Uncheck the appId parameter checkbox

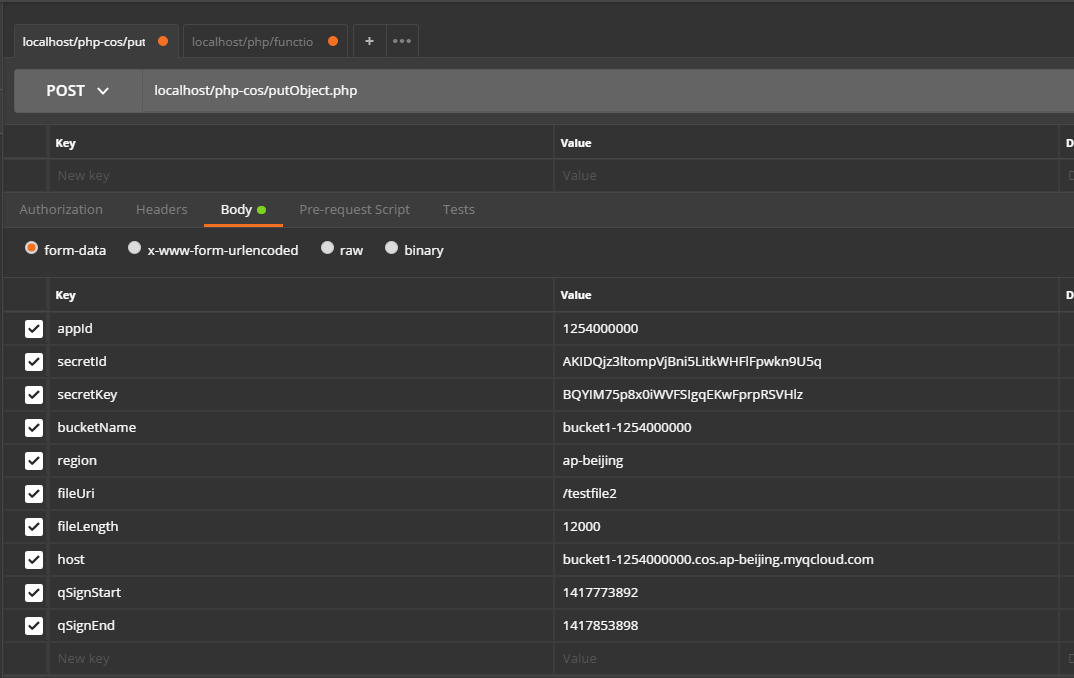coord(34,329)
